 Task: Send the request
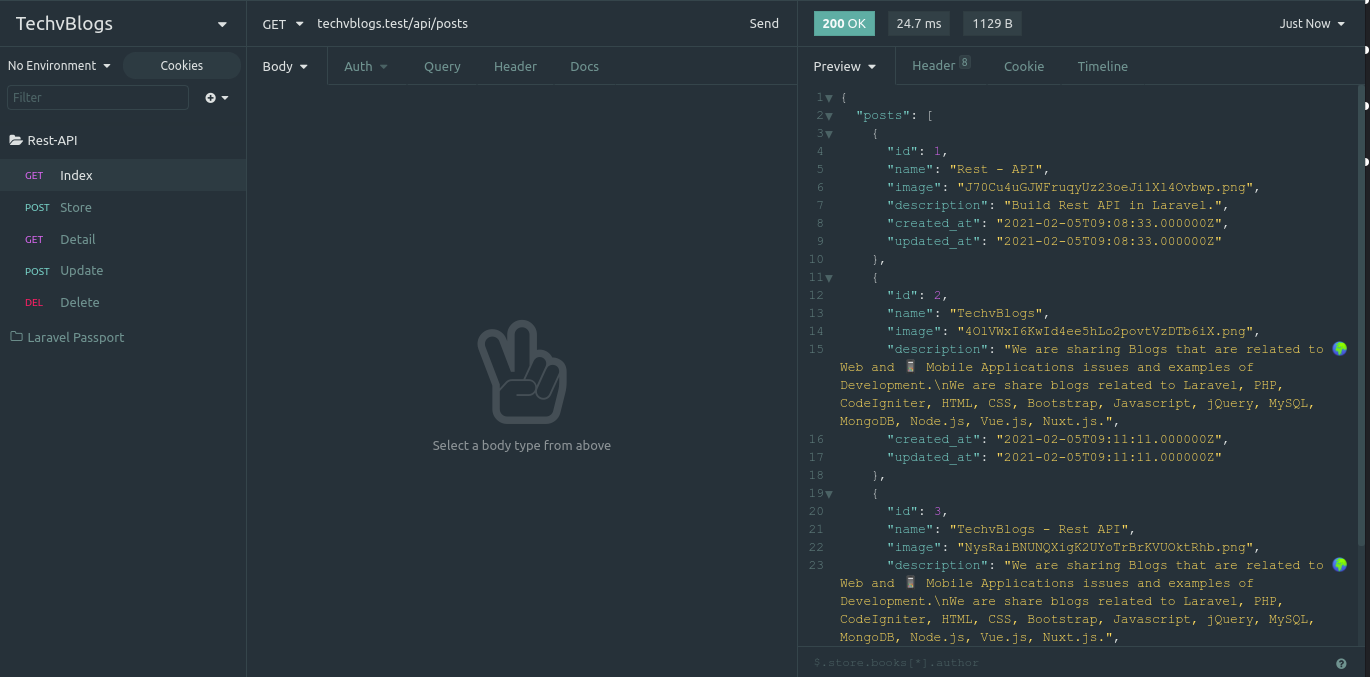[764, 24]
